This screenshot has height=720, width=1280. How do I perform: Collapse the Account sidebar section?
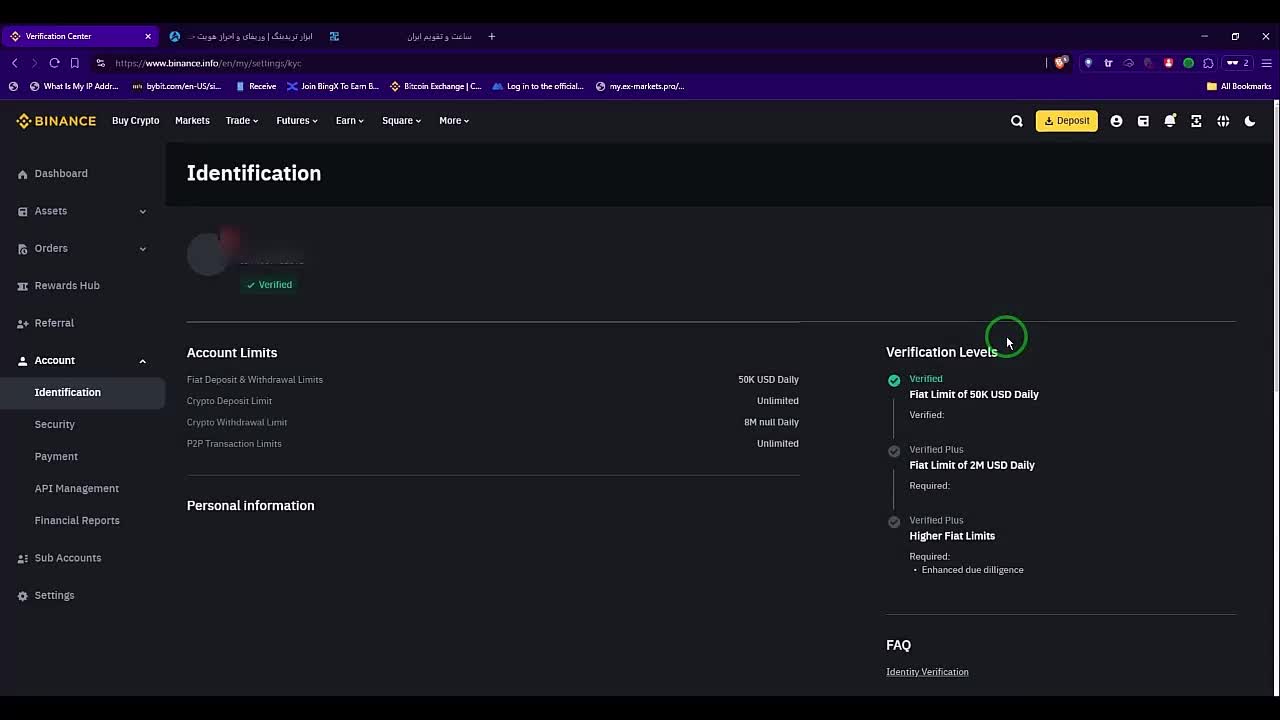pos(142,361)
